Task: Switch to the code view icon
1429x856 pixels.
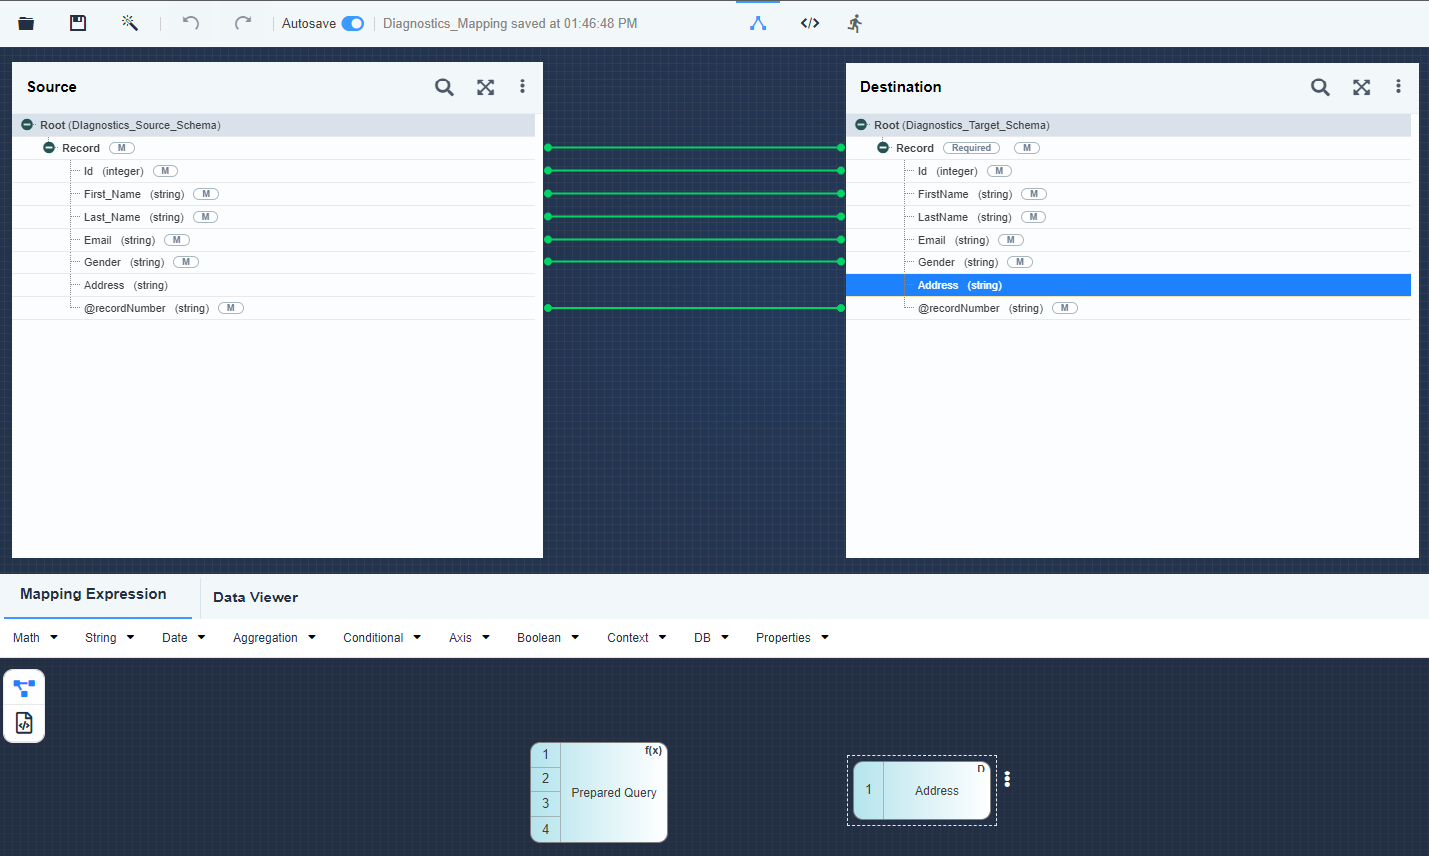Action: coord(810,23)
